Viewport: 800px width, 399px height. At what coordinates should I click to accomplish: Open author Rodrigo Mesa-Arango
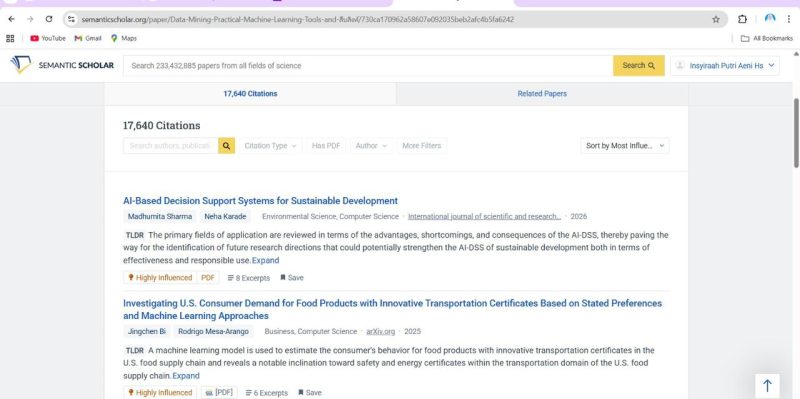213,331
